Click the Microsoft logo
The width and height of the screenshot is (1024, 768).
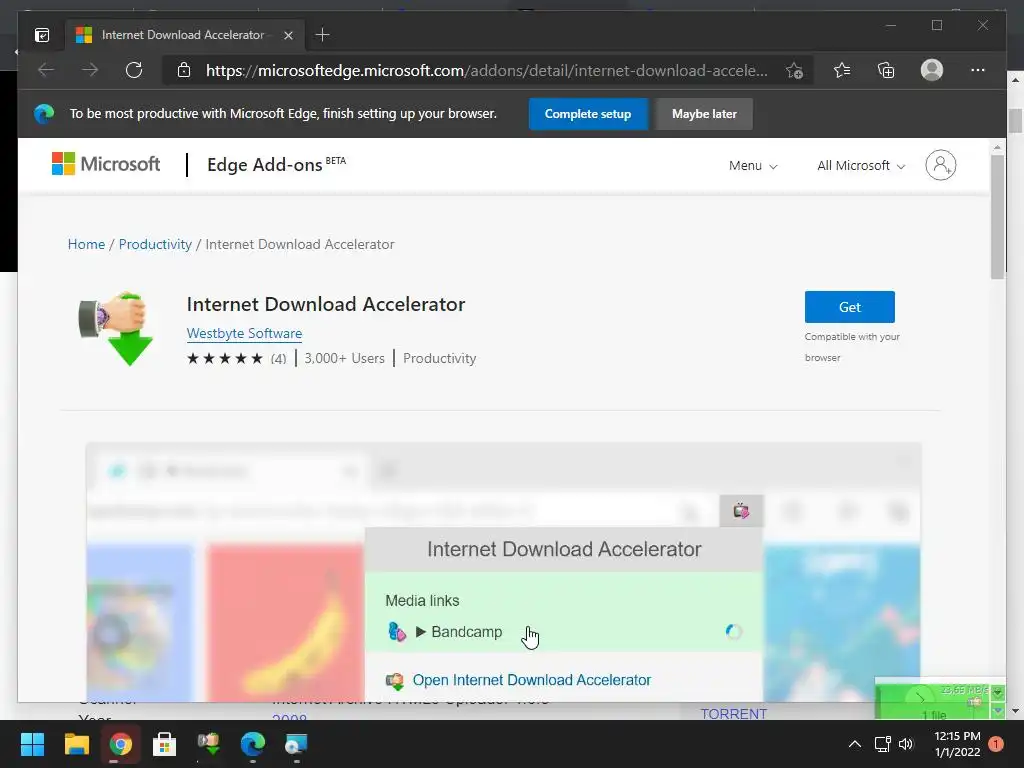pos(106,163)
